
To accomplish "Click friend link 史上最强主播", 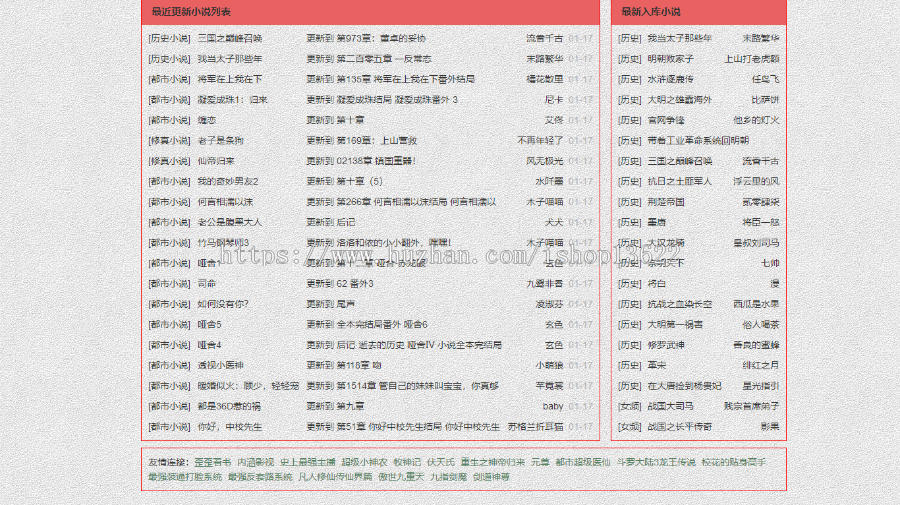I will 308,462.
